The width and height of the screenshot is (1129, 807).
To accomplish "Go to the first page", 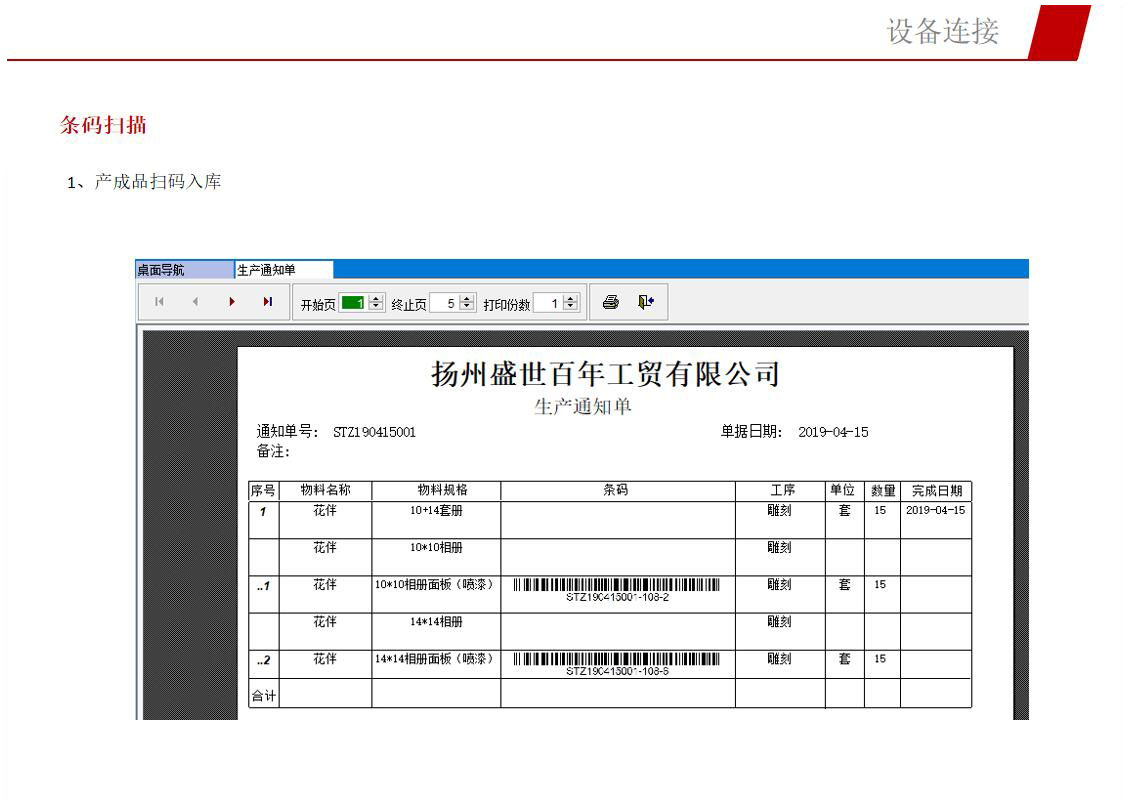I will [159, 302].
